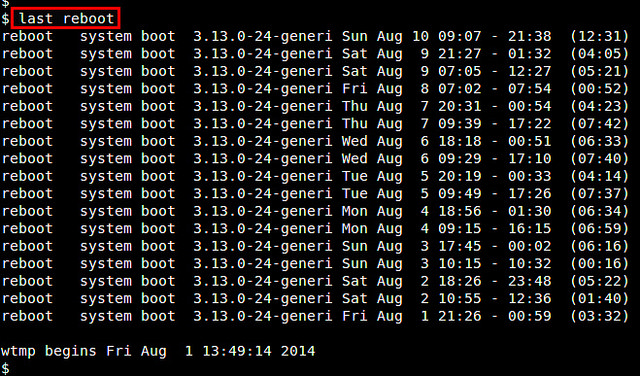Click end time "00:54"
The width and height of the screenshot is (640, 376).
coord(530,107)
